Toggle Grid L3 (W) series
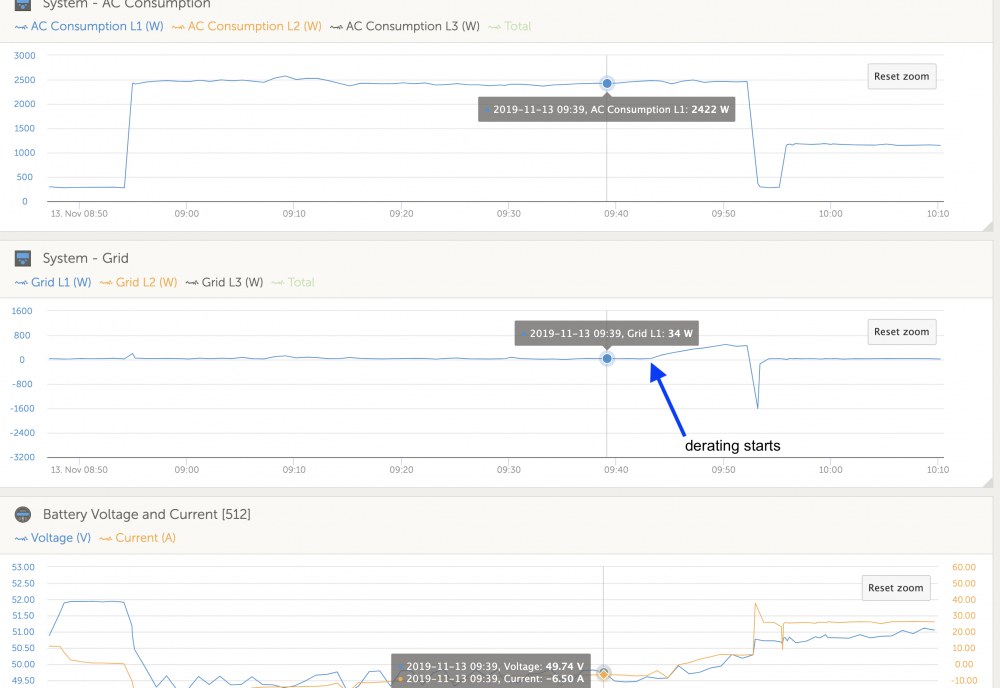 pyautogui.click(x=224, y=282)
